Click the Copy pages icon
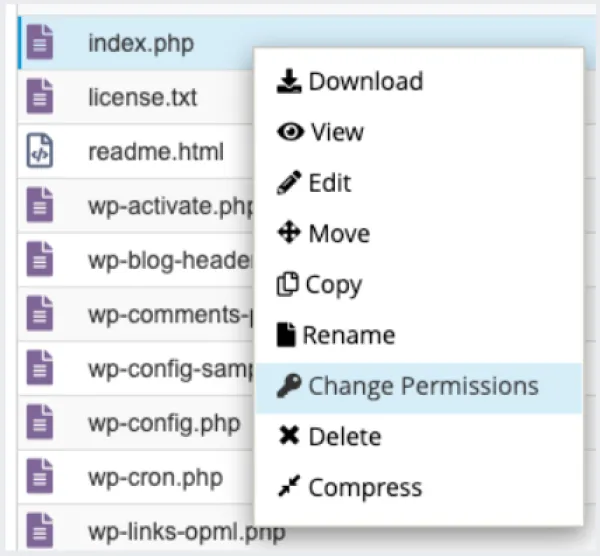The width and height of the screenshot is (600, 556). 287,284
